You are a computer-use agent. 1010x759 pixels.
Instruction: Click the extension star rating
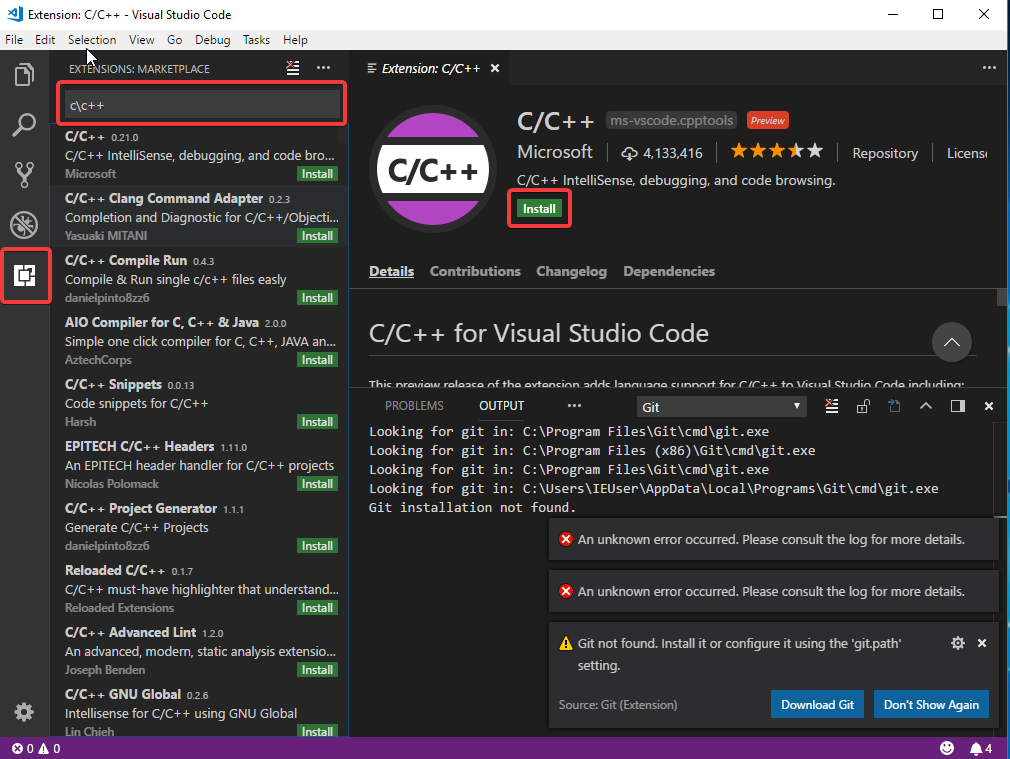[777, 151]
